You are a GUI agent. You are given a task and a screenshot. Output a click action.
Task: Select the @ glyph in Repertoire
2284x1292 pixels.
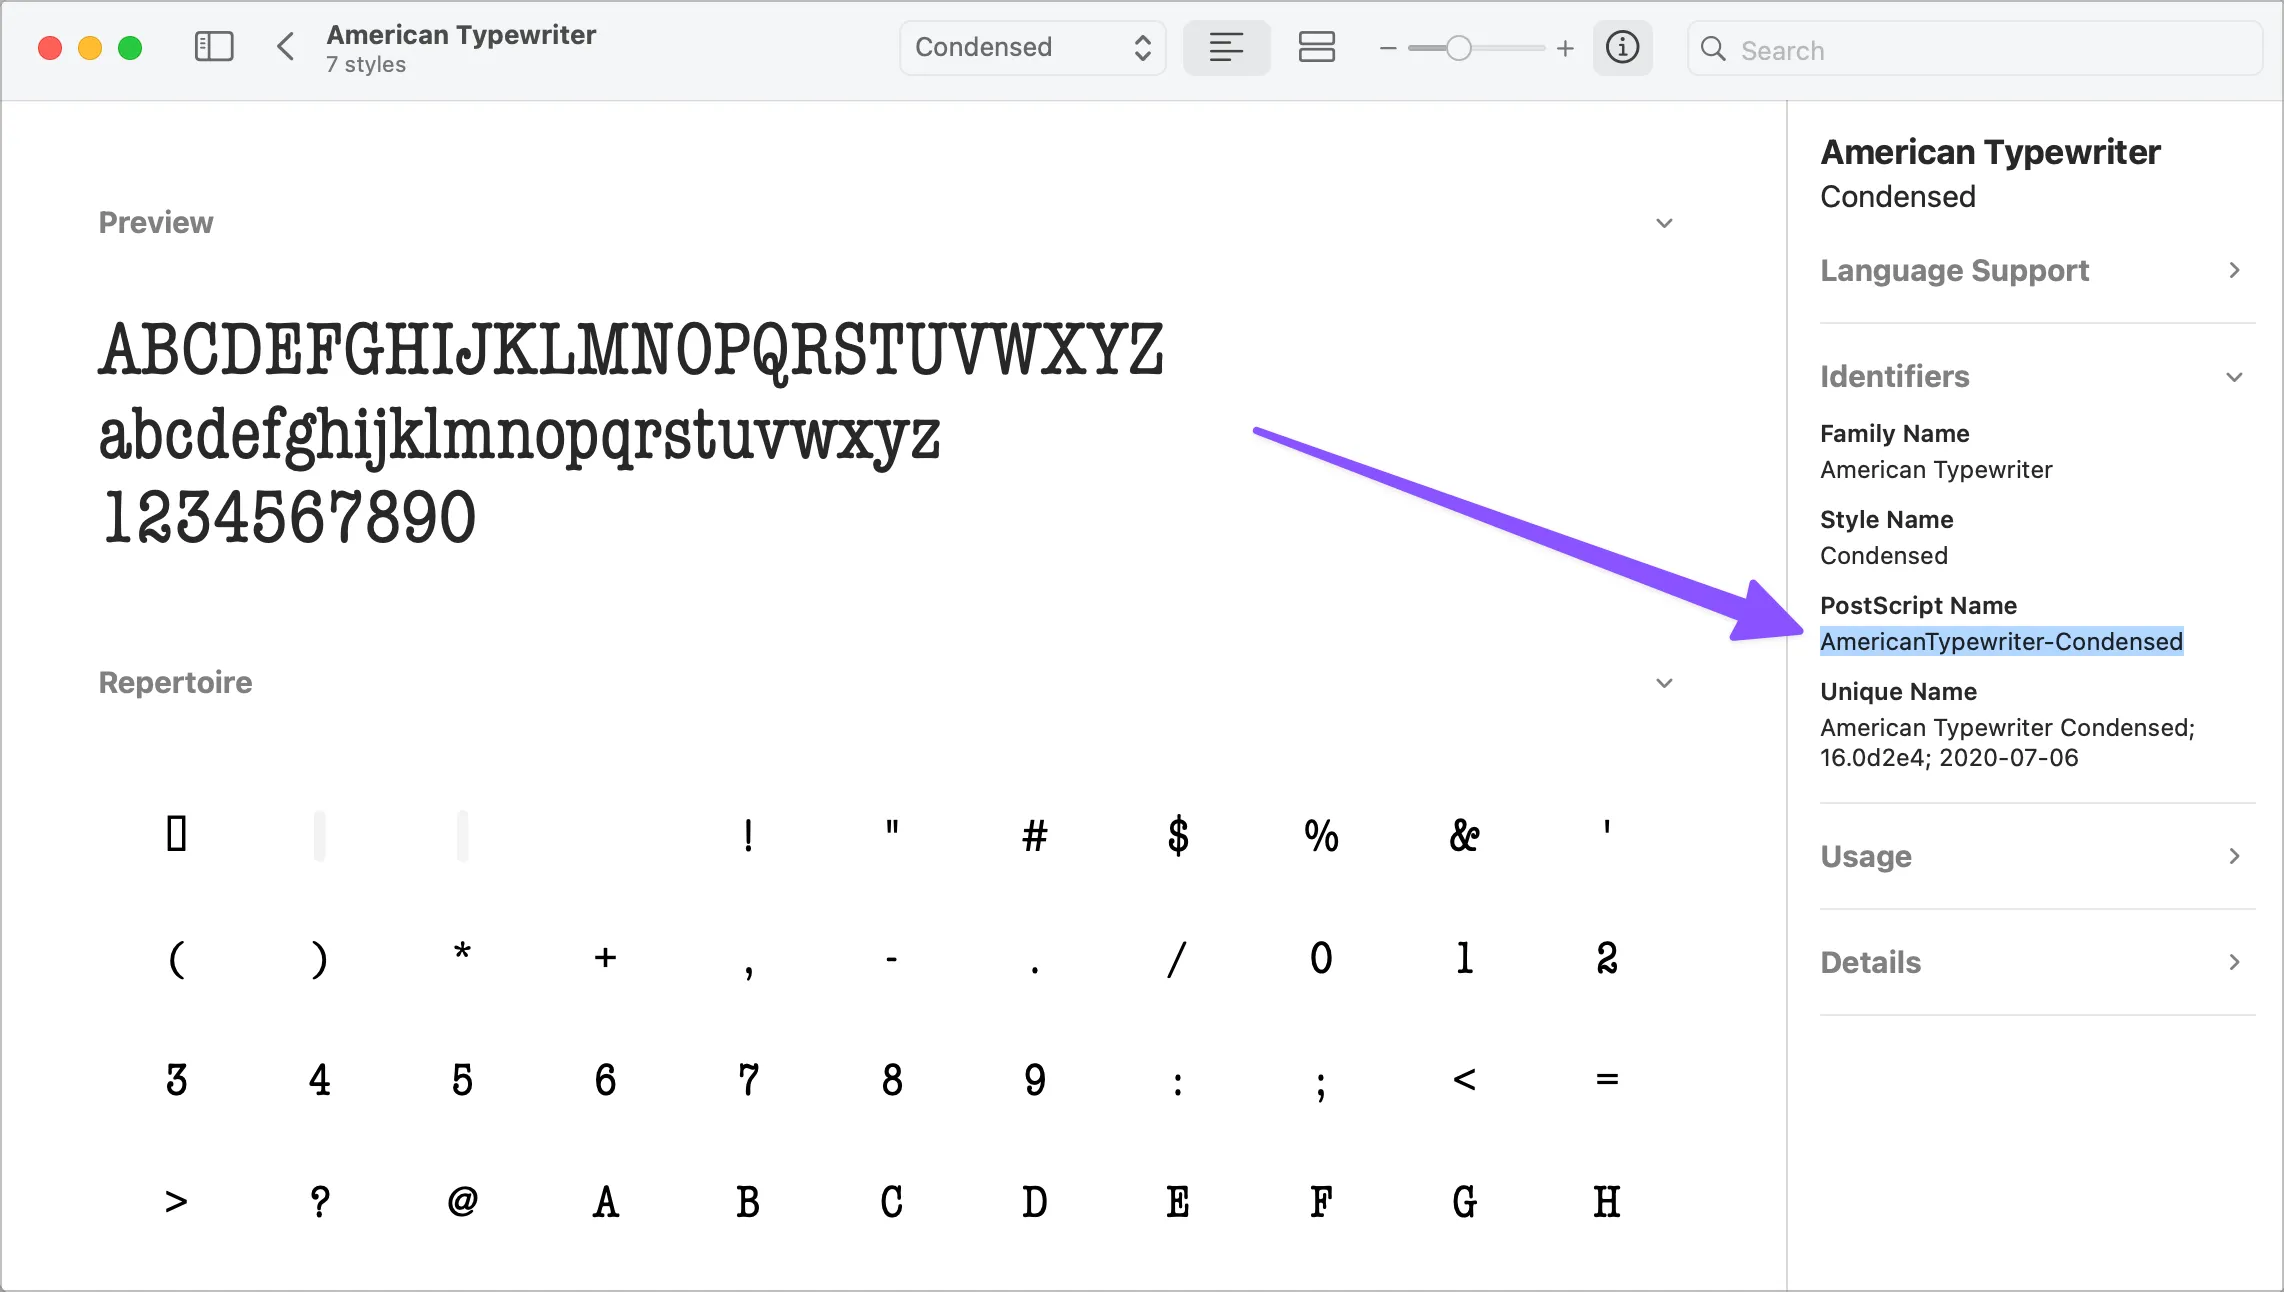click(462, 1201)
